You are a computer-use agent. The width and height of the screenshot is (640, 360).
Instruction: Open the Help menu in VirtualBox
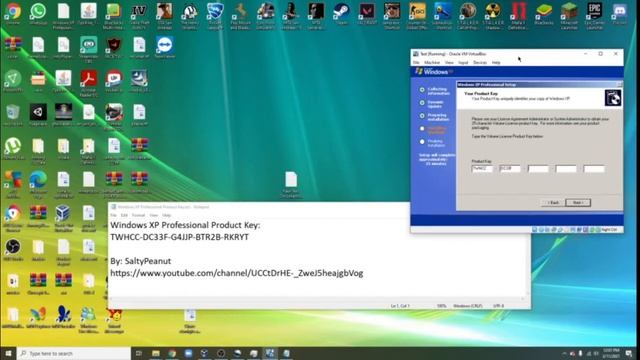(x=496, y=63)
